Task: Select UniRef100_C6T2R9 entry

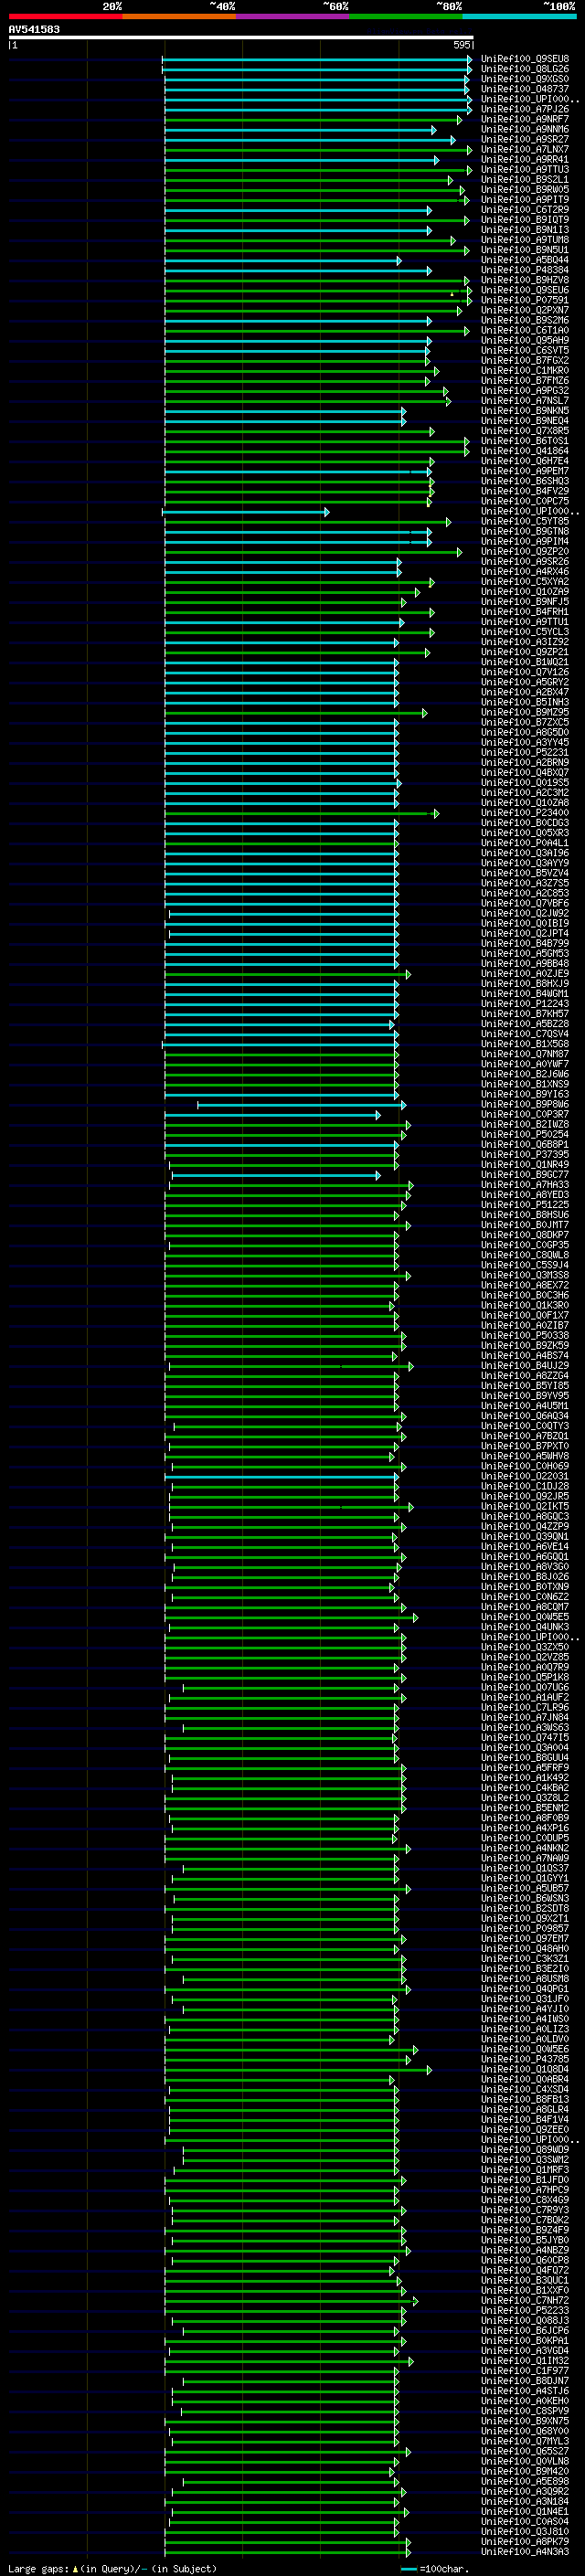Action: pos(525,209)
